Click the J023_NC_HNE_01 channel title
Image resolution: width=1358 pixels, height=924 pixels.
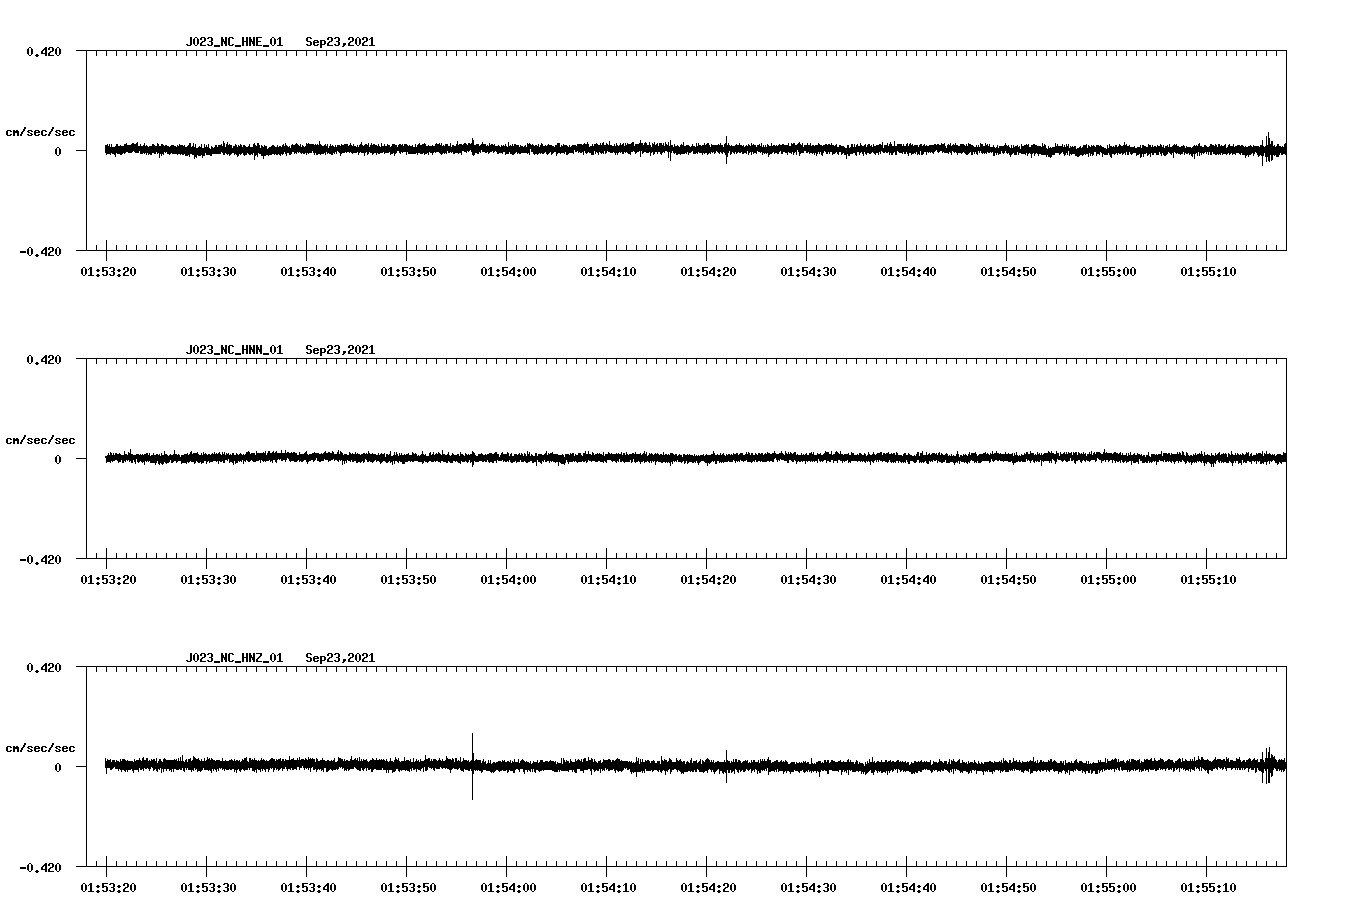point(234,42)
